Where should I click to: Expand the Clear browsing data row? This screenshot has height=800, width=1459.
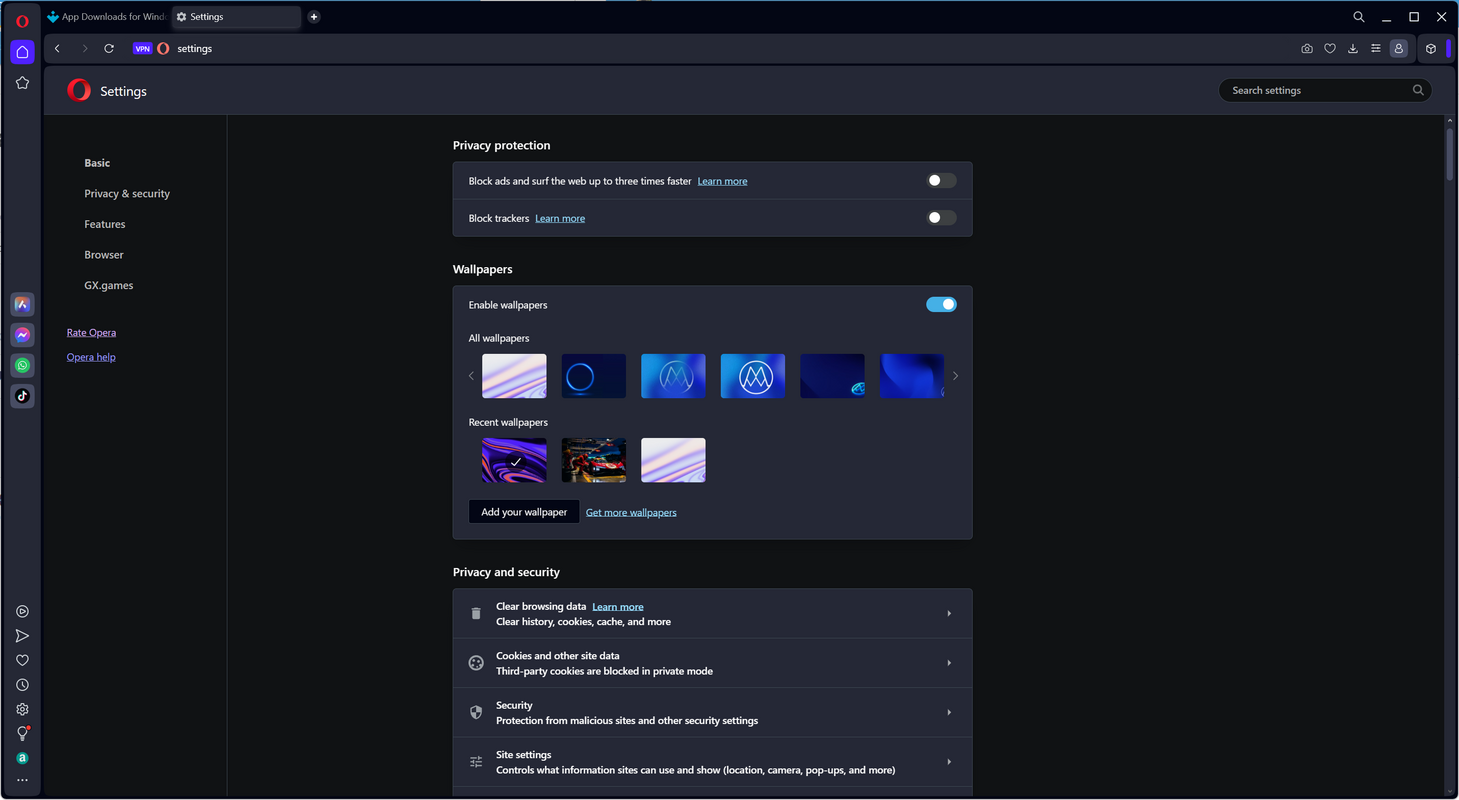click(x=712, y=614)
